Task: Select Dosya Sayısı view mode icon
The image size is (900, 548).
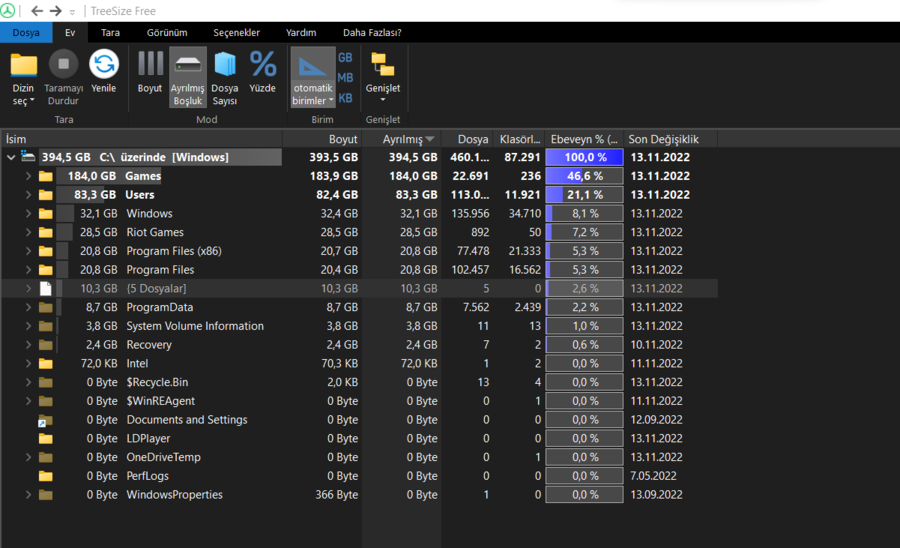Action: click(224, 66)
